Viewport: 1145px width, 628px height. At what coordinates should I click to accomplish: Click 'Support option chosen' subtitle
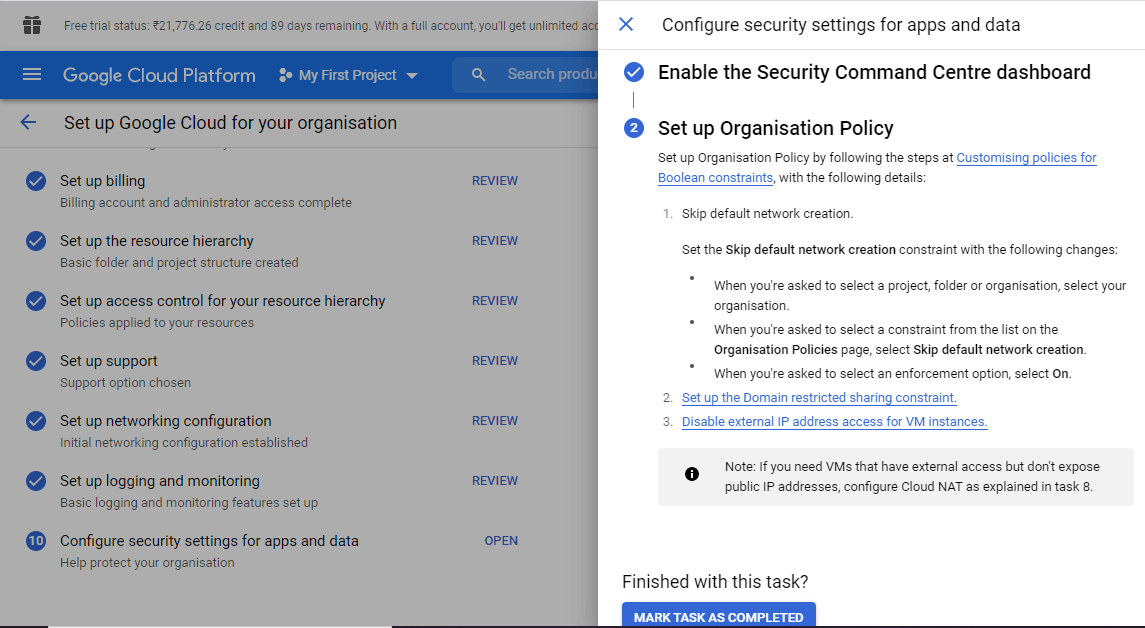pyautogui.click(x=125, y=382)
